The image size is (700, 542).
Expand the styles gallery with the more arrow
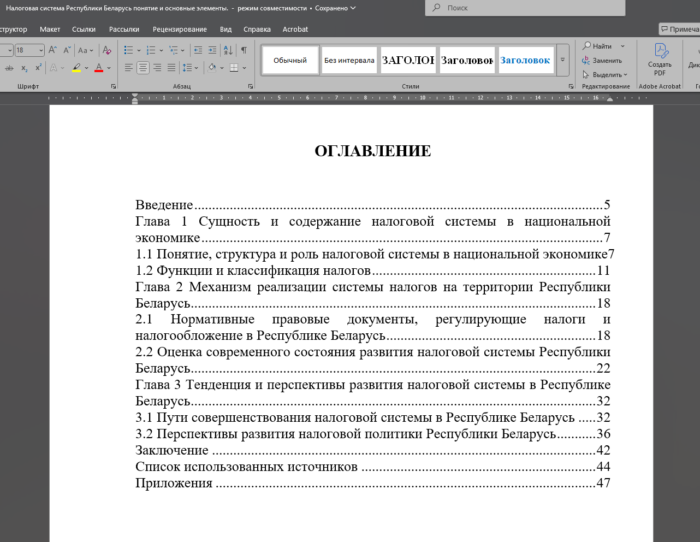(562, 60)
